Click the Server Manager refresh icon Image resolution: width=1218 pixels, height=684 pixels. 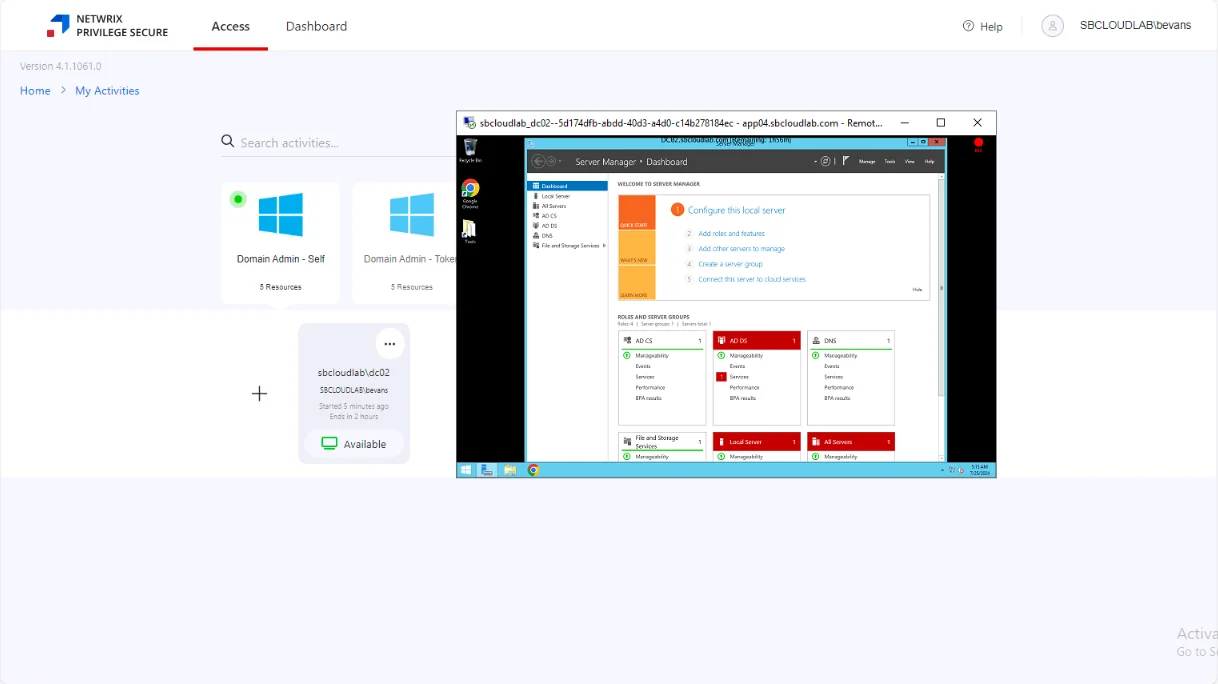click(x=825, y=161)
